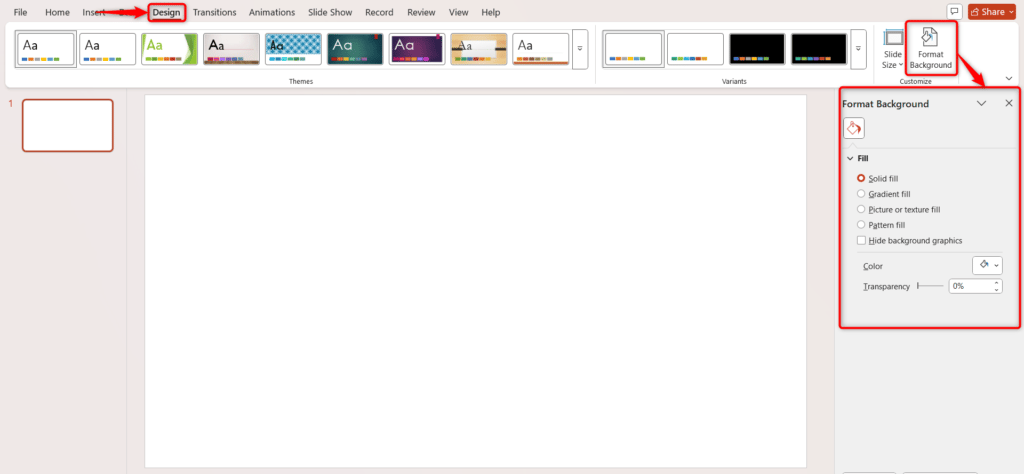Click the Share button
This screenshot has width=1024, height=474.
992,12
